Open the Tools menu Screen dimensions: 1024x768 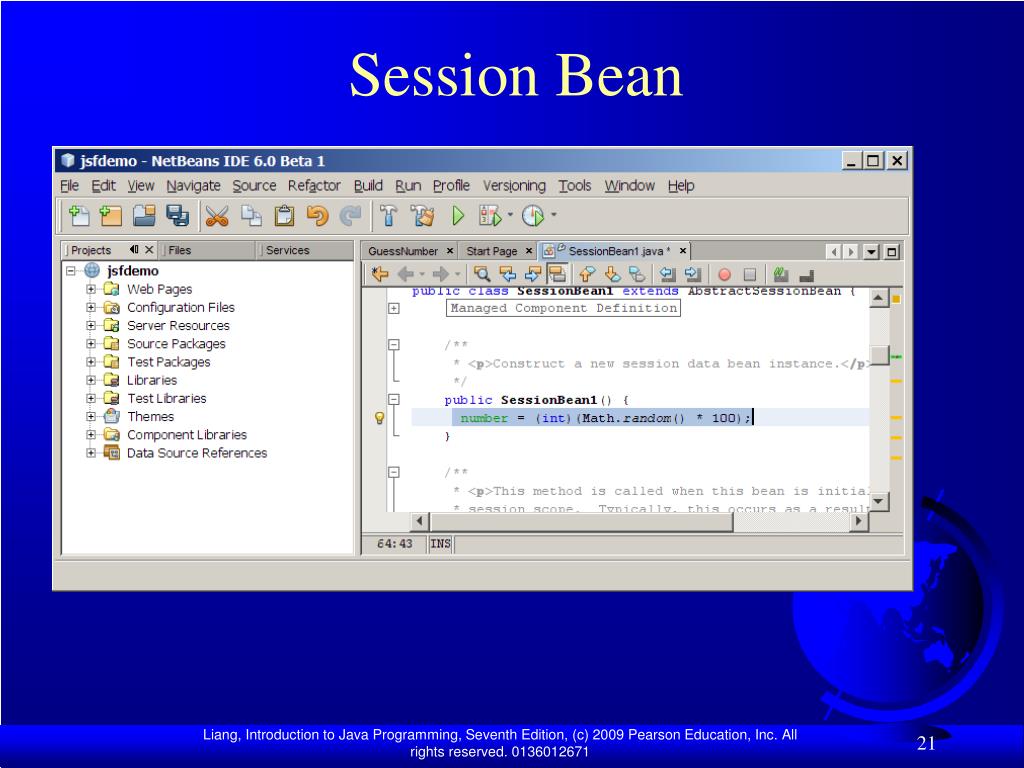(575, 186)
